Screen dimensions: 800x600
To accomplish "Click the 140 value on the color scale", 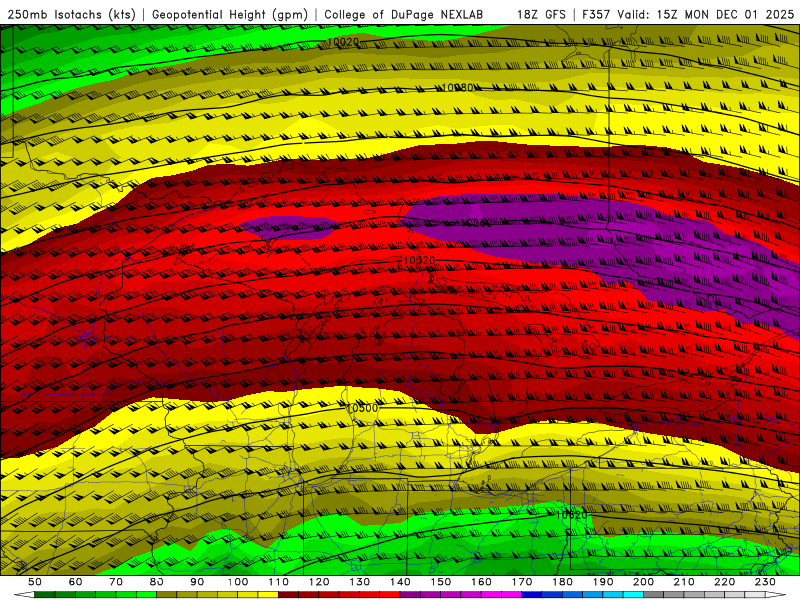I will pyautogui.click(x=400, y=582).
